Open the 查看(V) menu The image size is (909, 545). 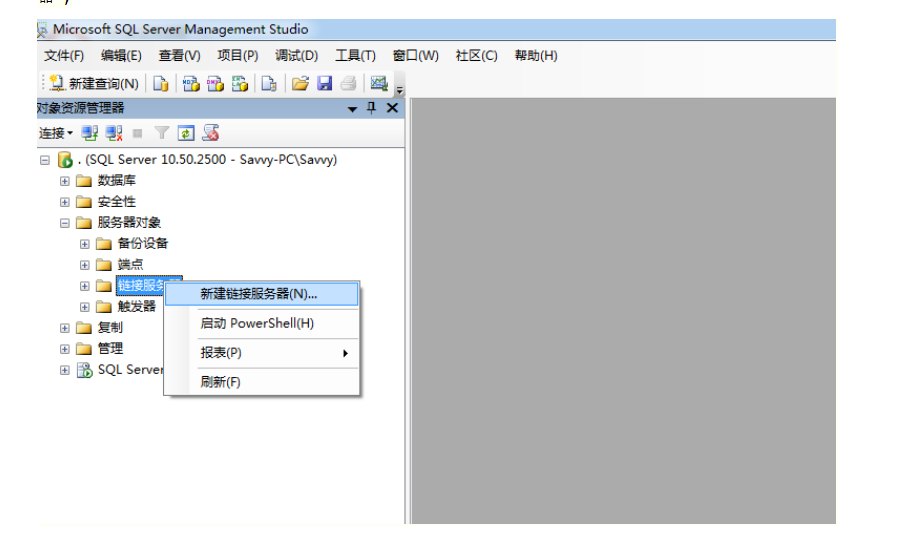[180, 56]
